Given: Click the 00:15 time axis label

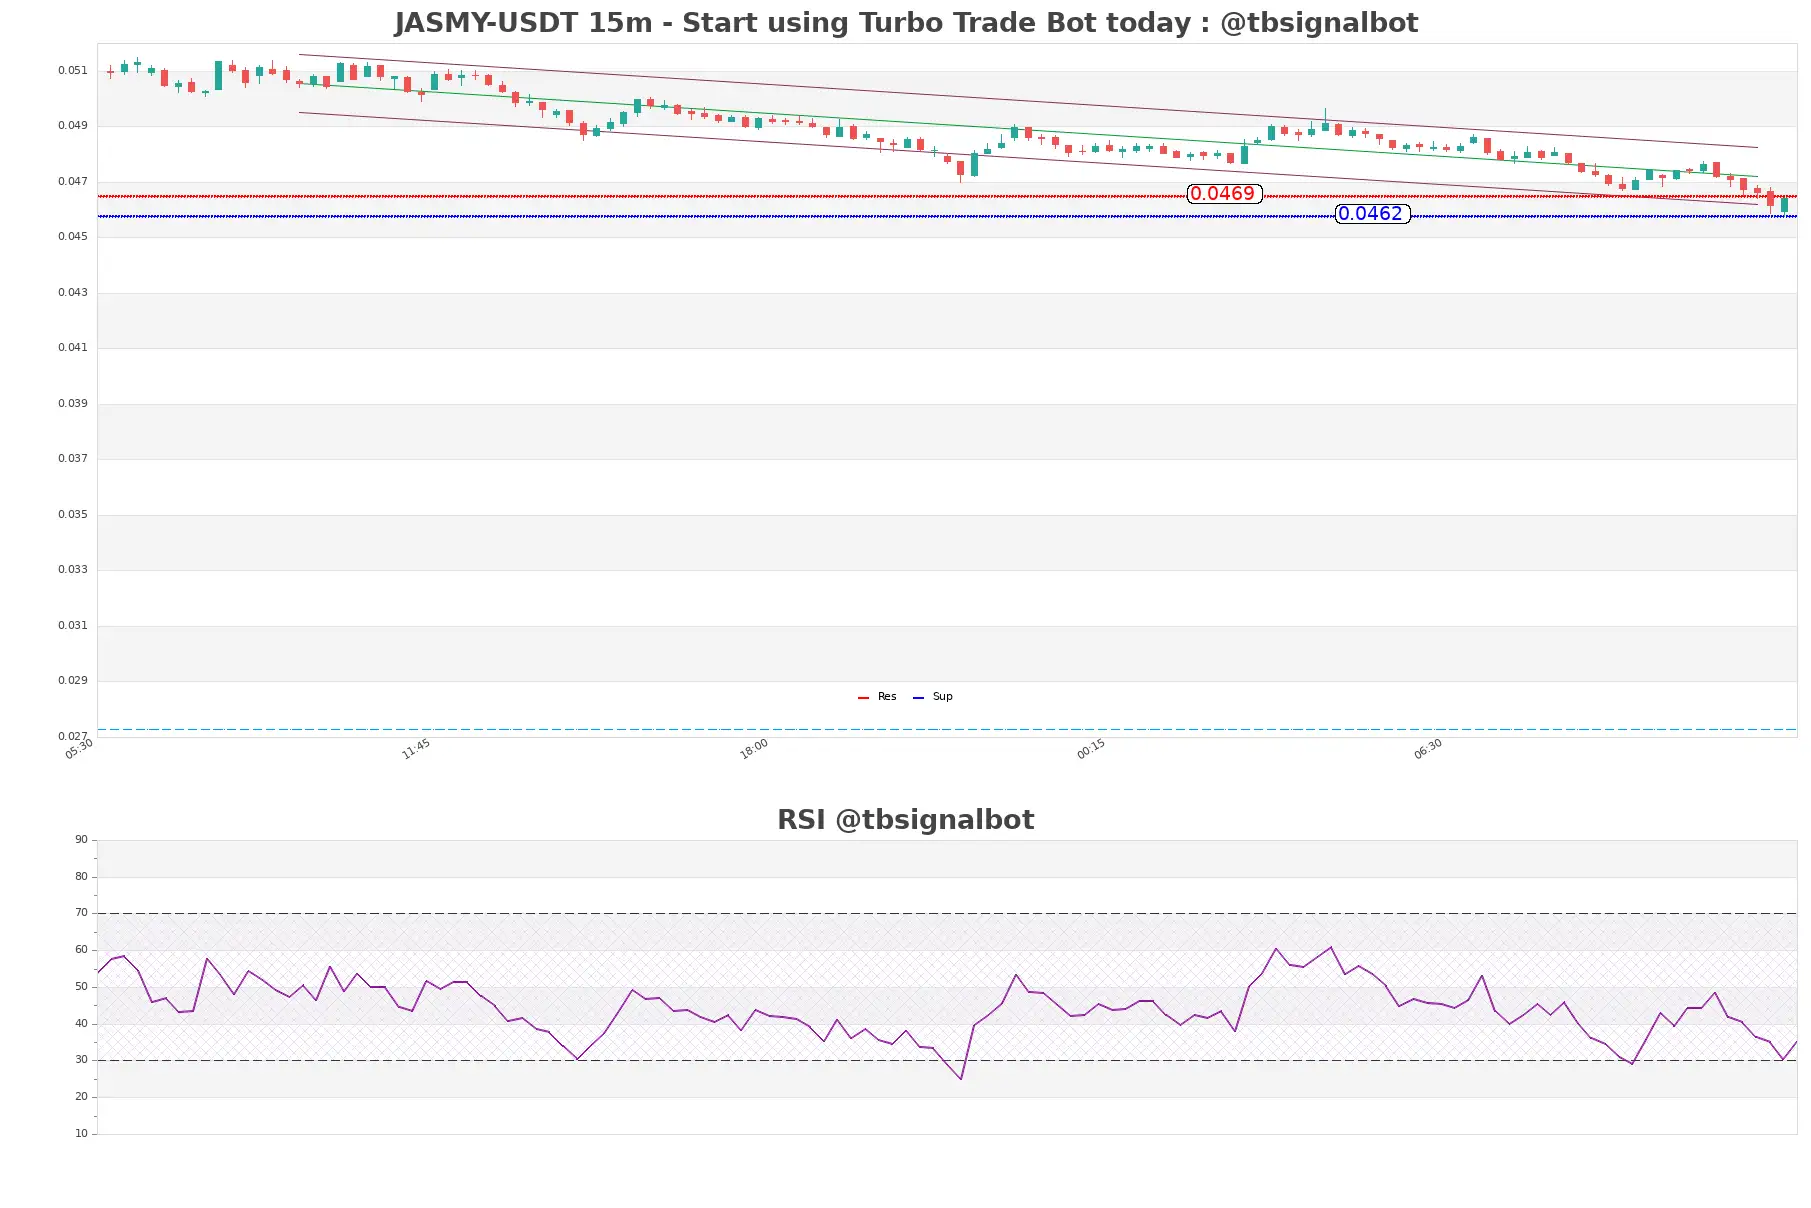Looking at the screenshot, I should (x=1091, y=749).
